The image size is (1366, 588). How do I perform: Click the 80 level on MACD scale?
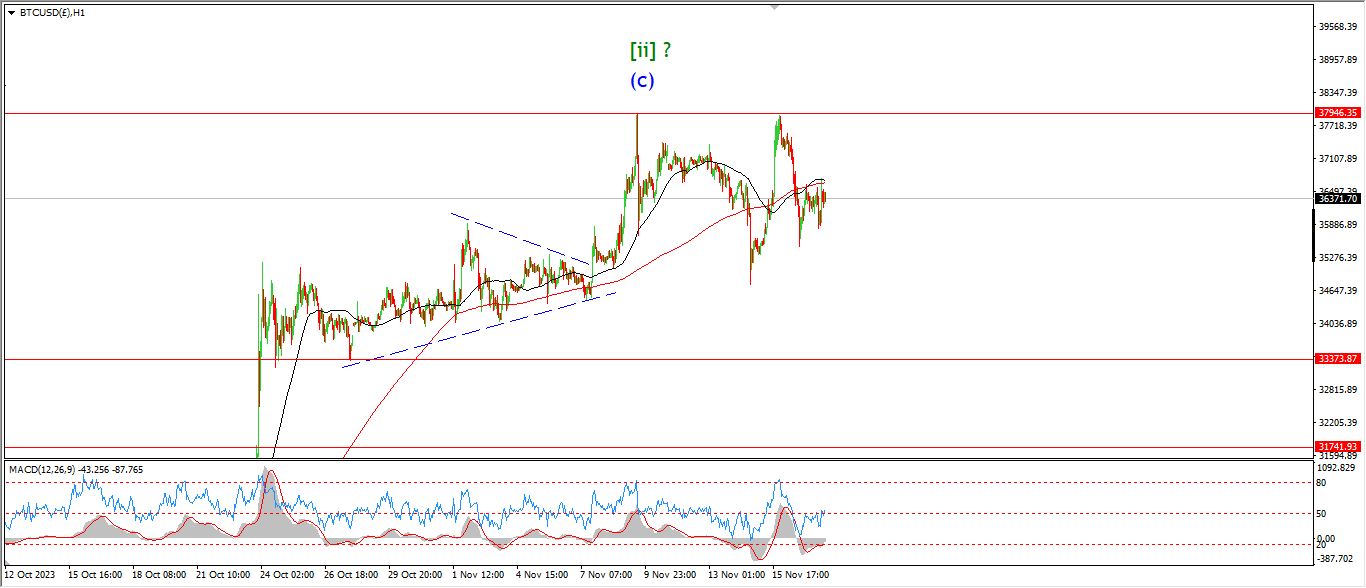click(1326, 482)
